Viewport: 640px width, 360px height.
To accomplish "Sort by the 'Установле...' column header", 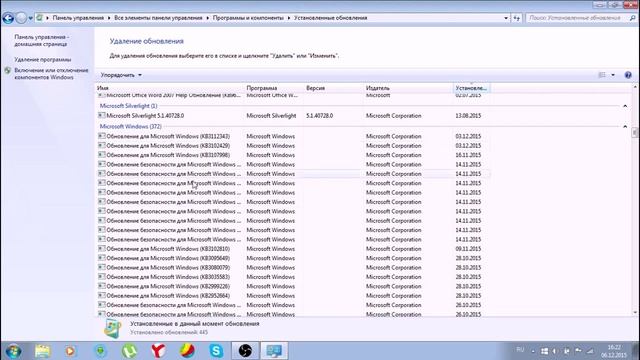I will [x=471, y=88].
